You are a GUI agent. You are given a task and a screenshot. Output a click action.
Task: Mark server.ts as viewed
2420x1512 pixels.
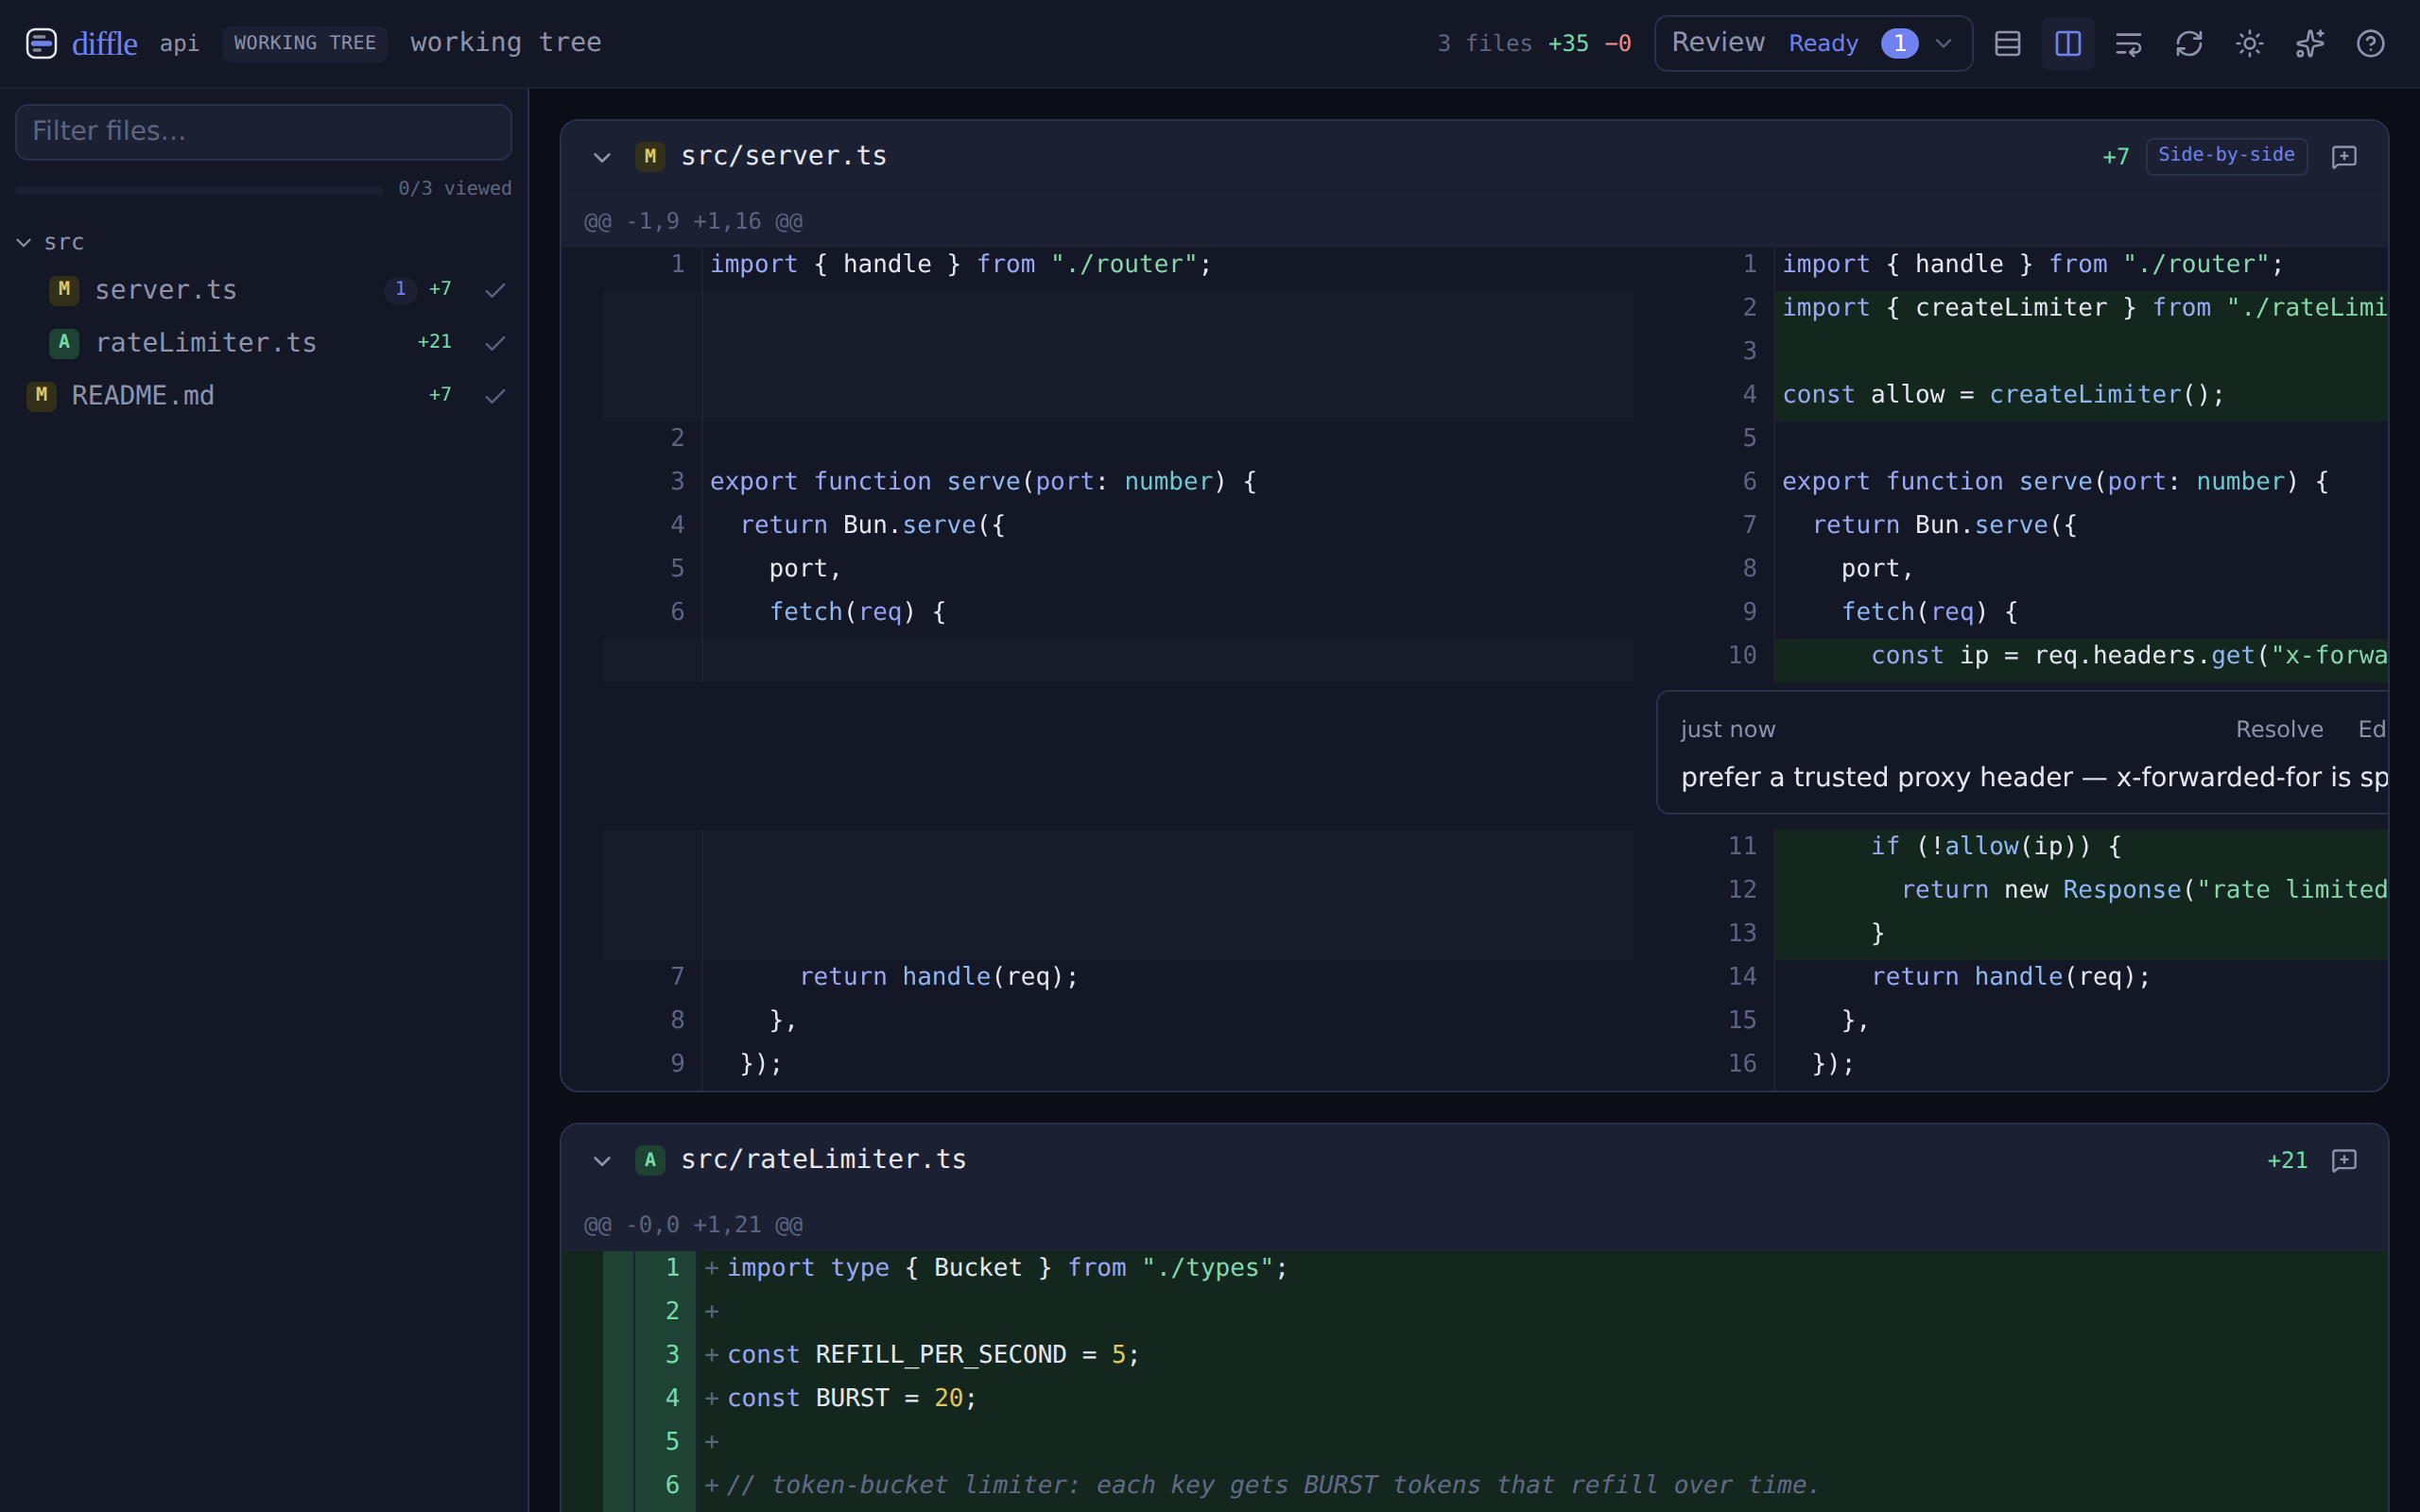point(495,290)
